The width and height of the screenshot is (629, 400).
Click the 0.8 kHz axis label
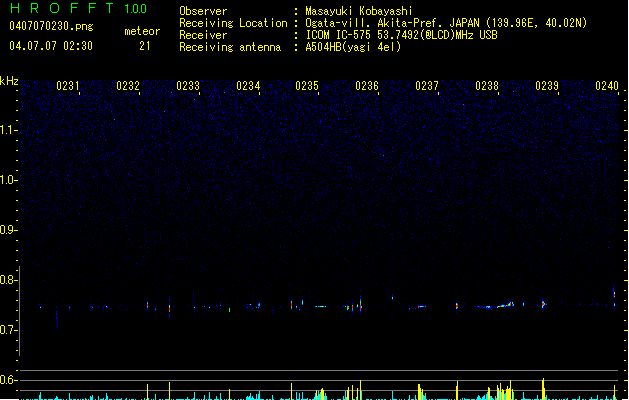[x=9, y=280]
